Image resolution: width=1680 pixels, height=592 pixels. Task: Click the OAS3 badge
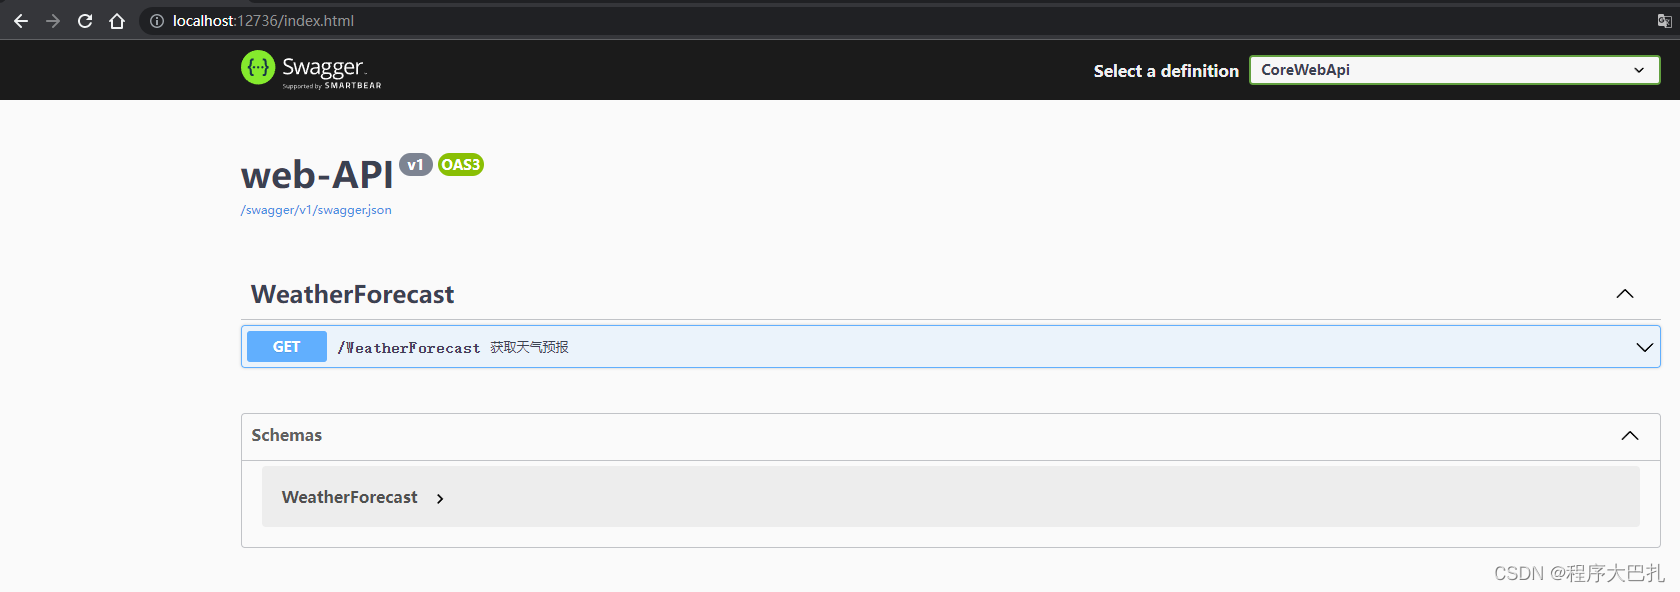point(461,165)
